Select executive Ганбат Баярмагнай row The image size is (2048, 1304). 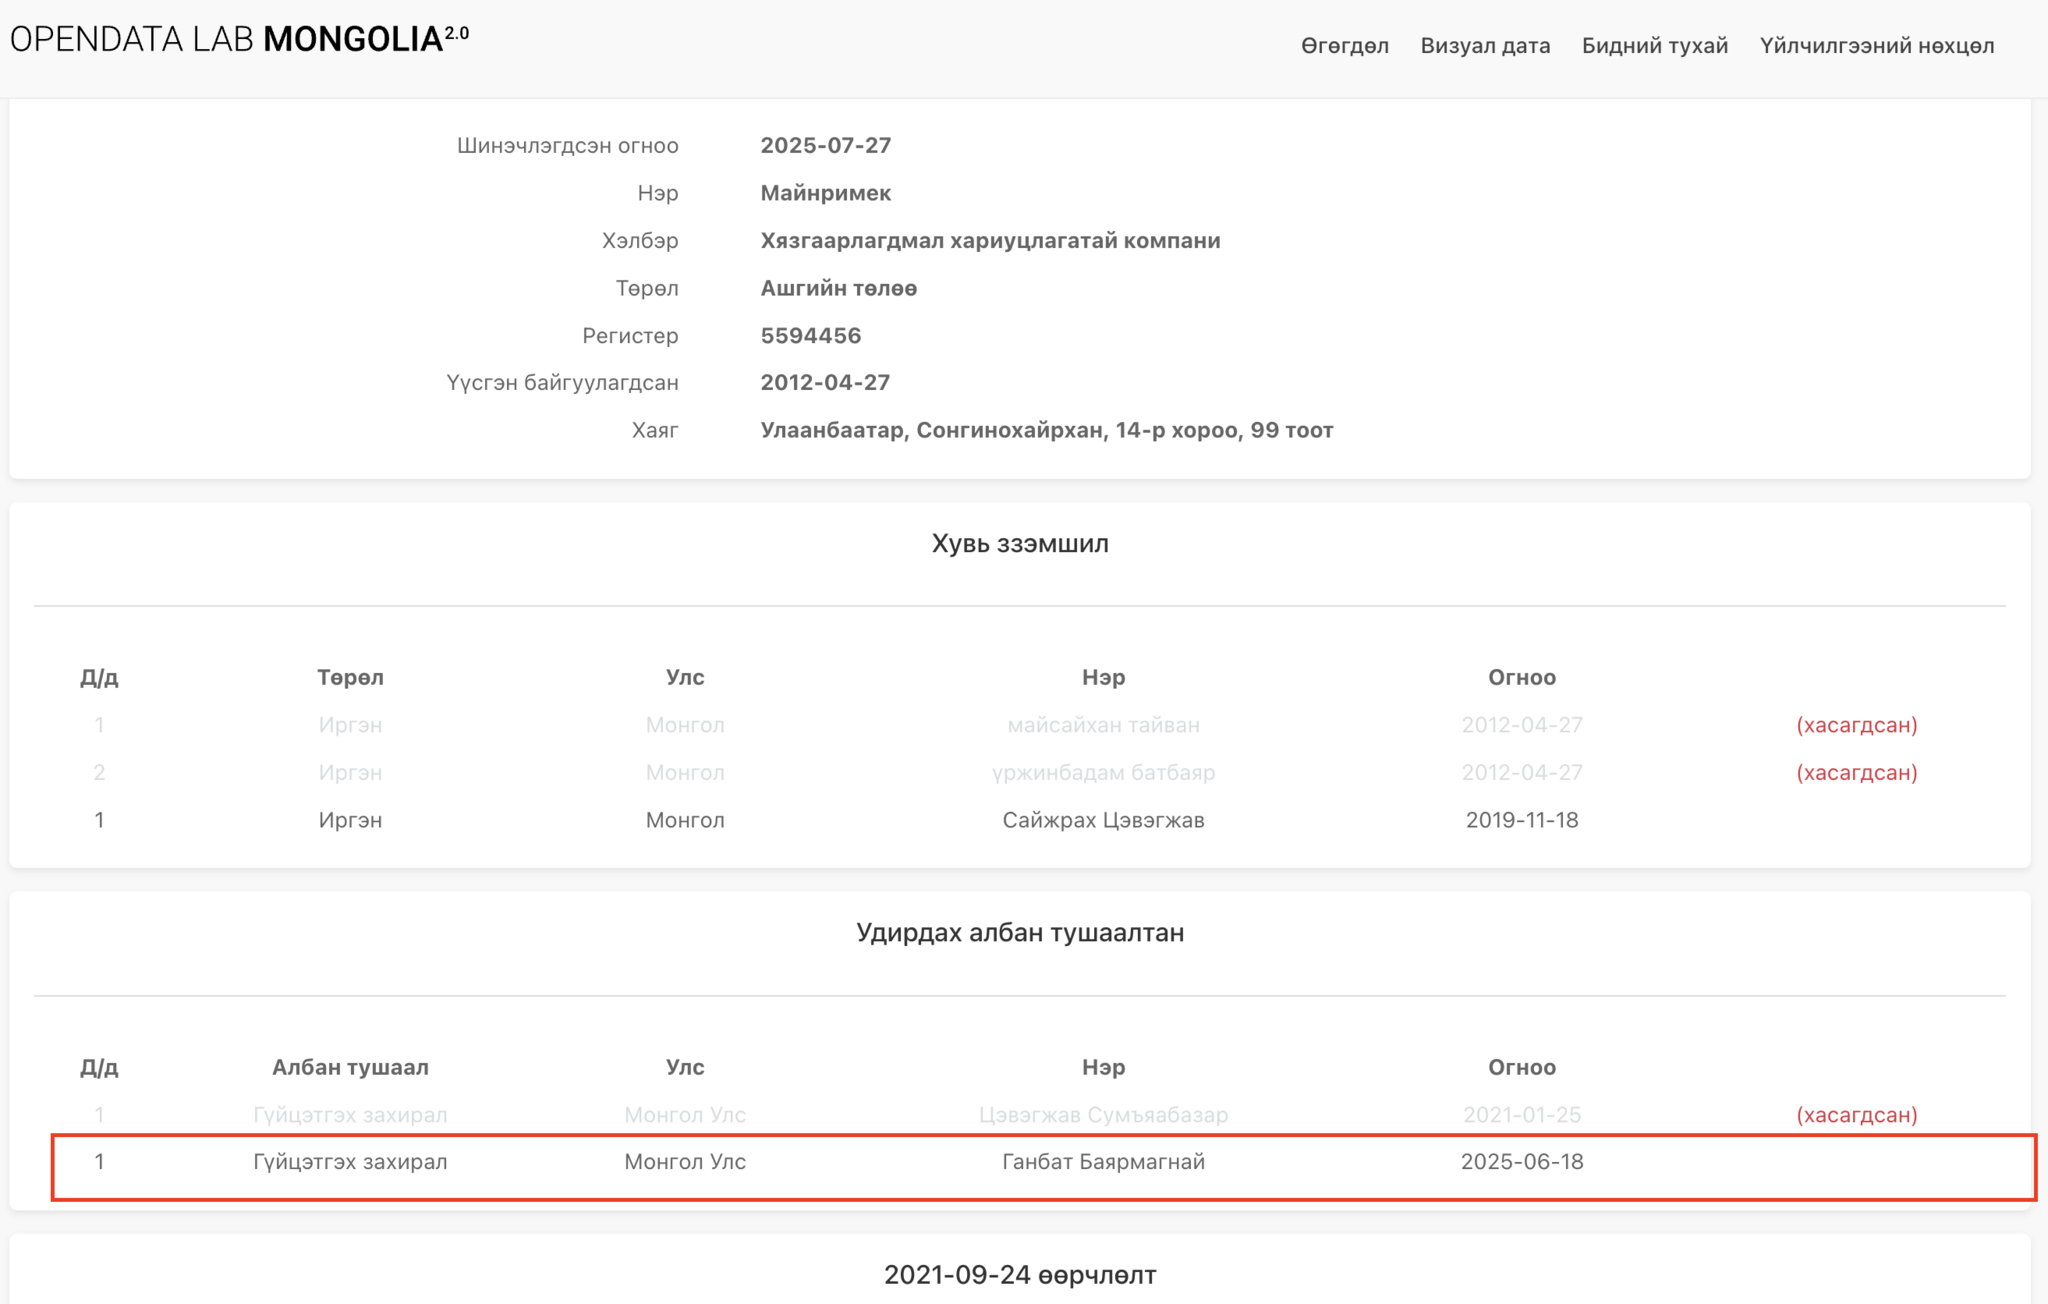click(x=1103, y=1162)
